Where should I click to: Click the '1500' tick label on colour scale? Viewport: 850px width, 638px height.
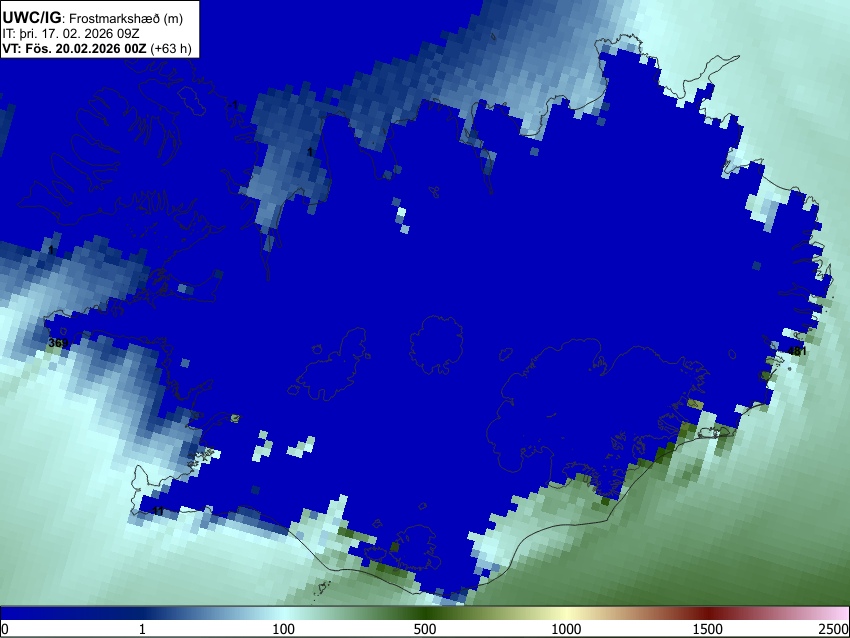(708, 629)
